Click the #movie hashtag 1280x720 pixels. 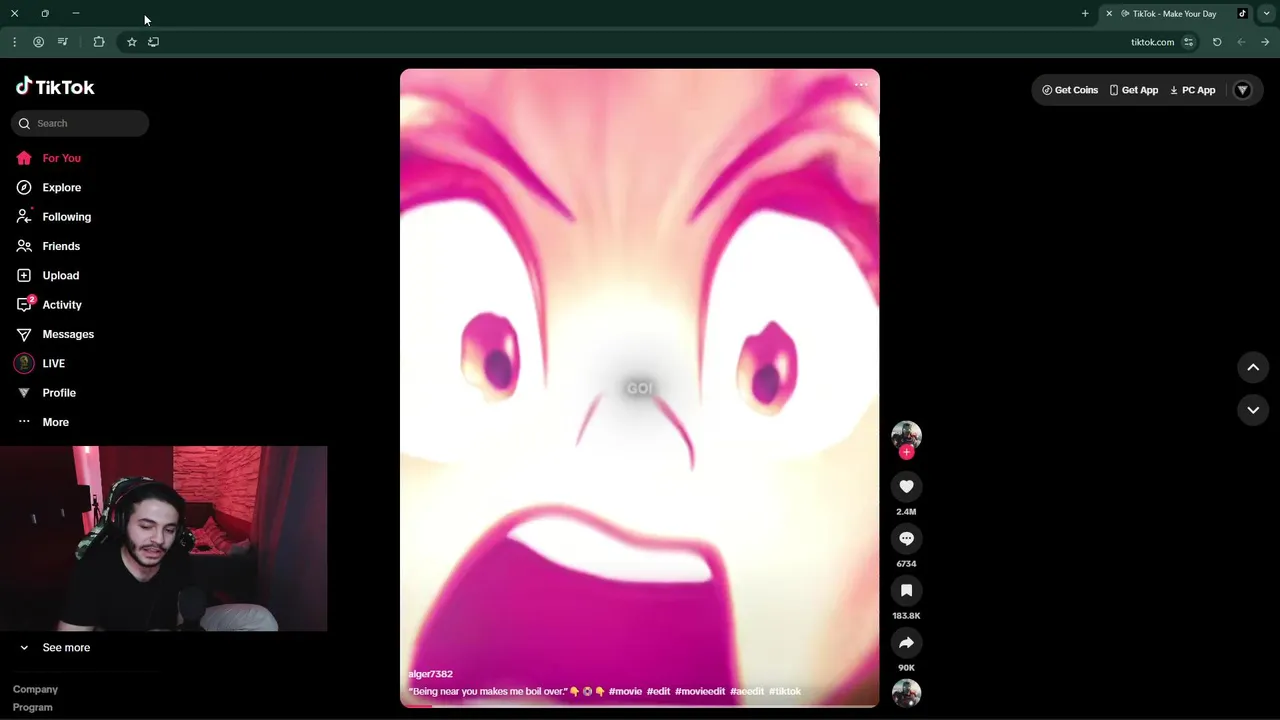click(625, 691)
